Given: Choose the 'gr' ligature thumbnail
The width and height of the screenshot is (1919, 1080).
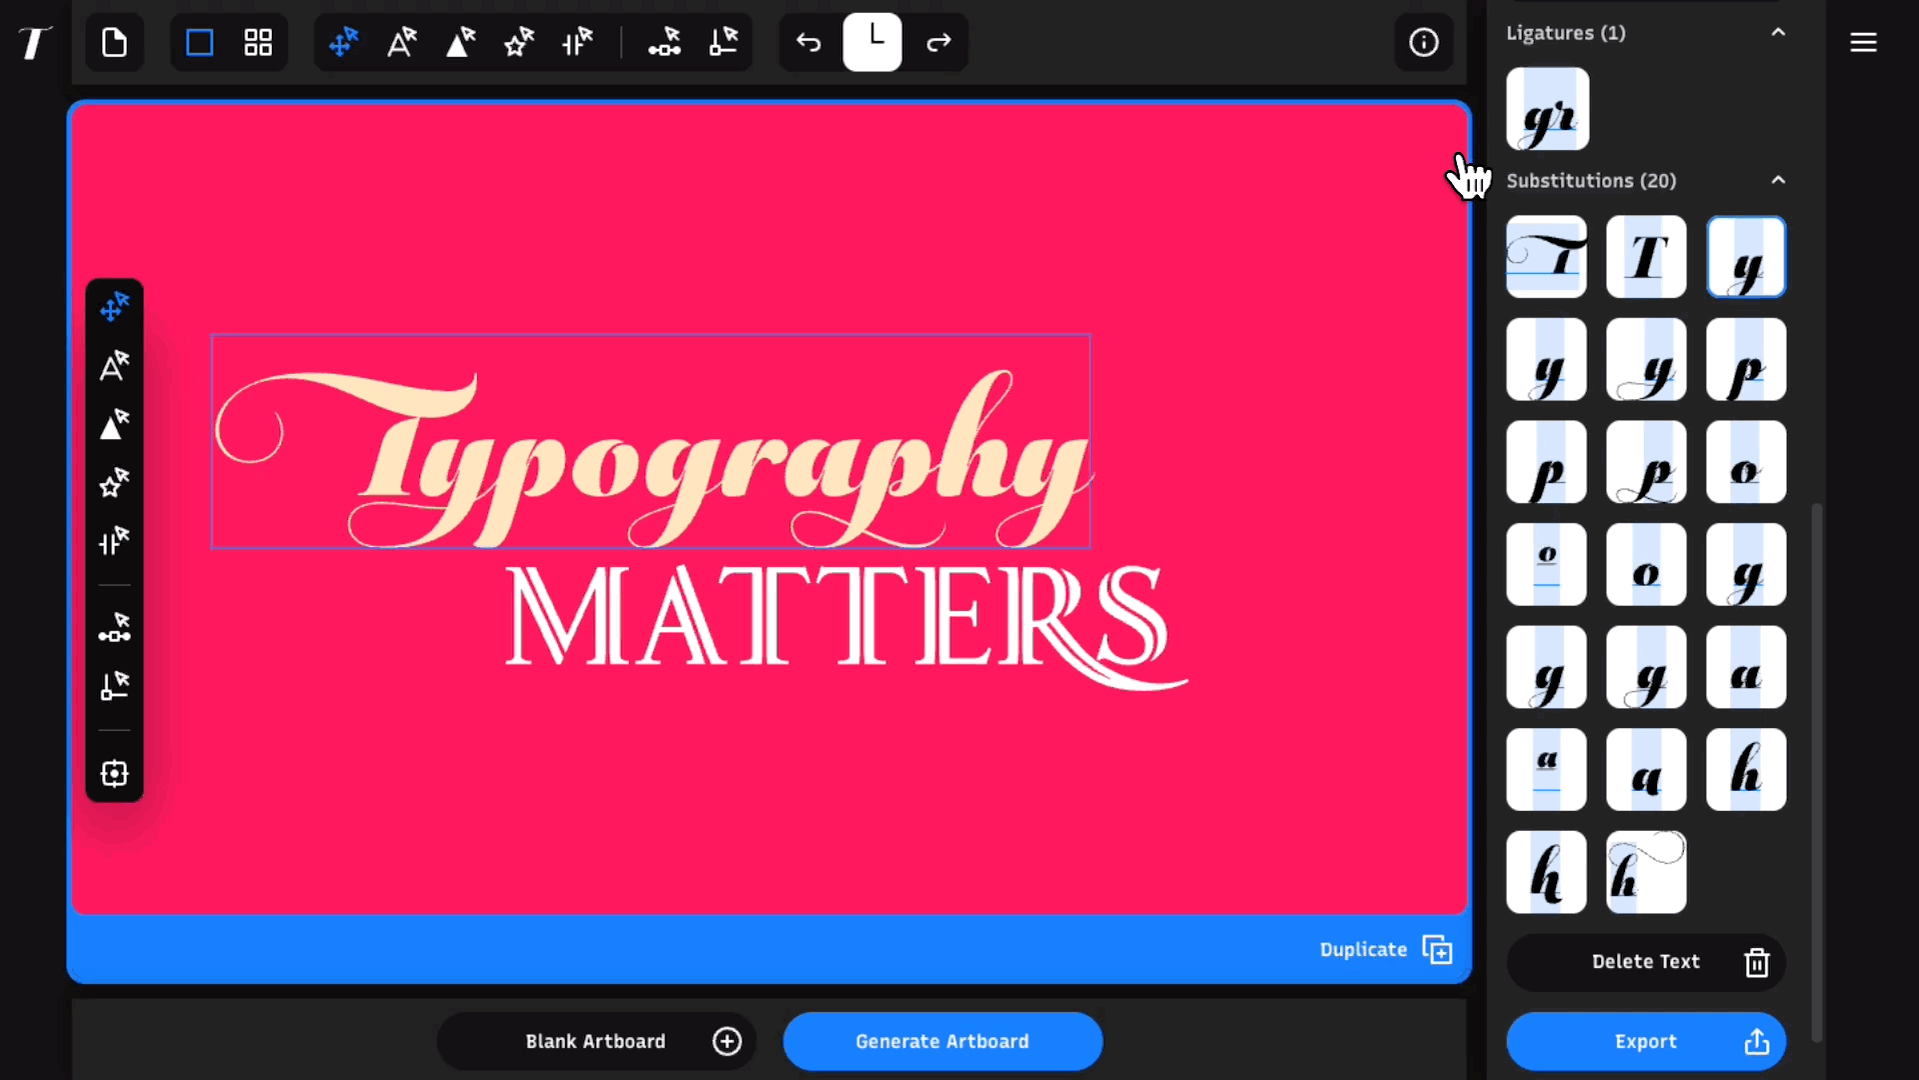Looking at the screenshot, I should (x=1547, y=109).
